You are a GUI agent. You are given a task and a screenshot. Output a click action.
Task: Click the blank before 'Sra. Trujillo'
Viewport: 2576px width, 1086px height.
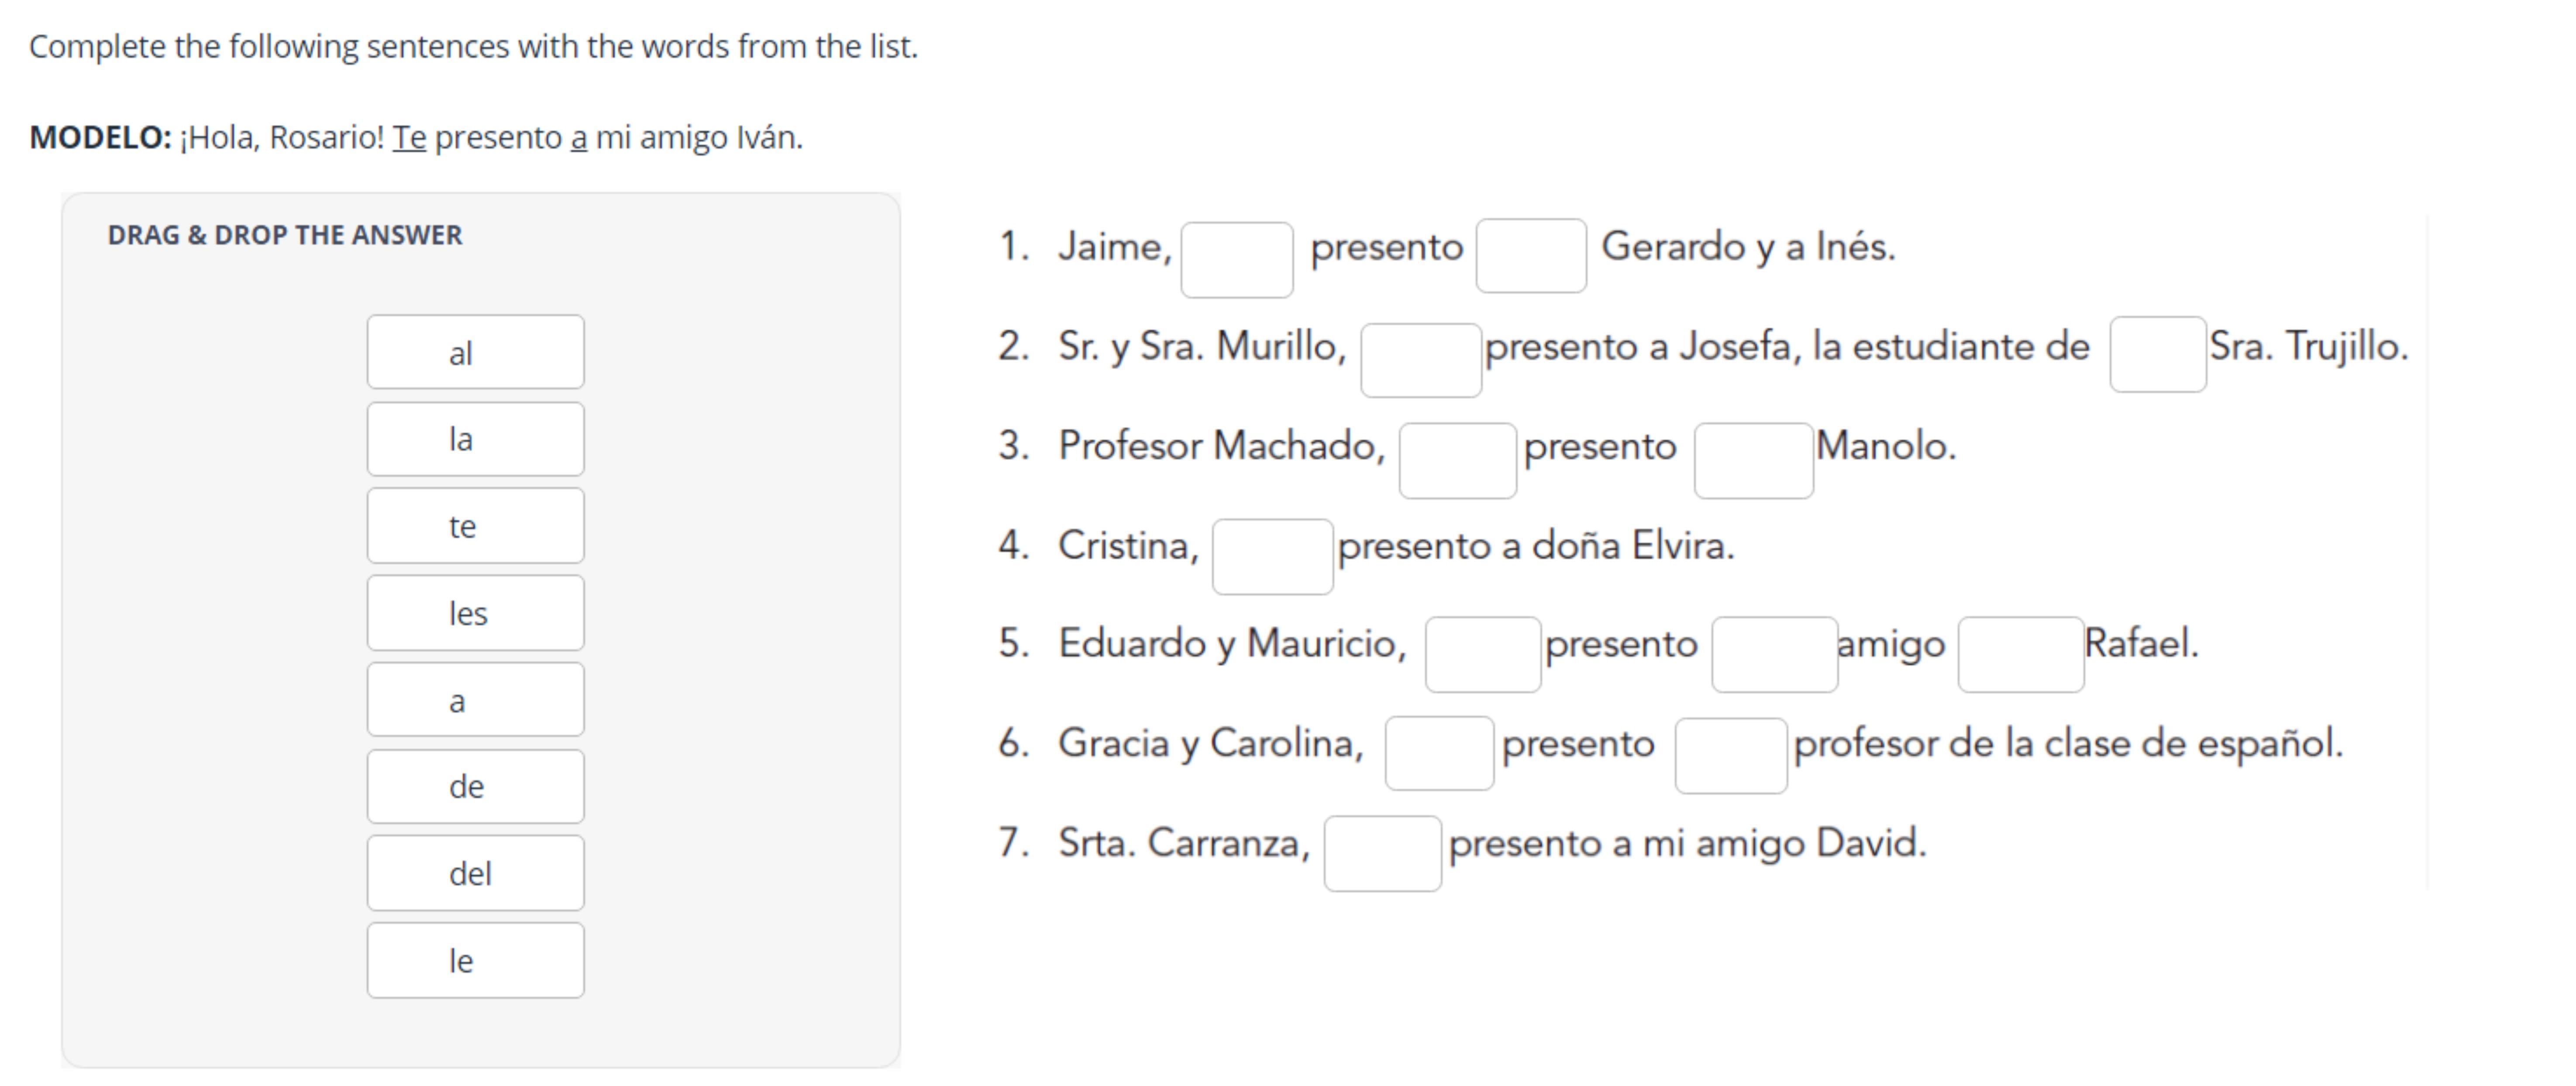2157,355
